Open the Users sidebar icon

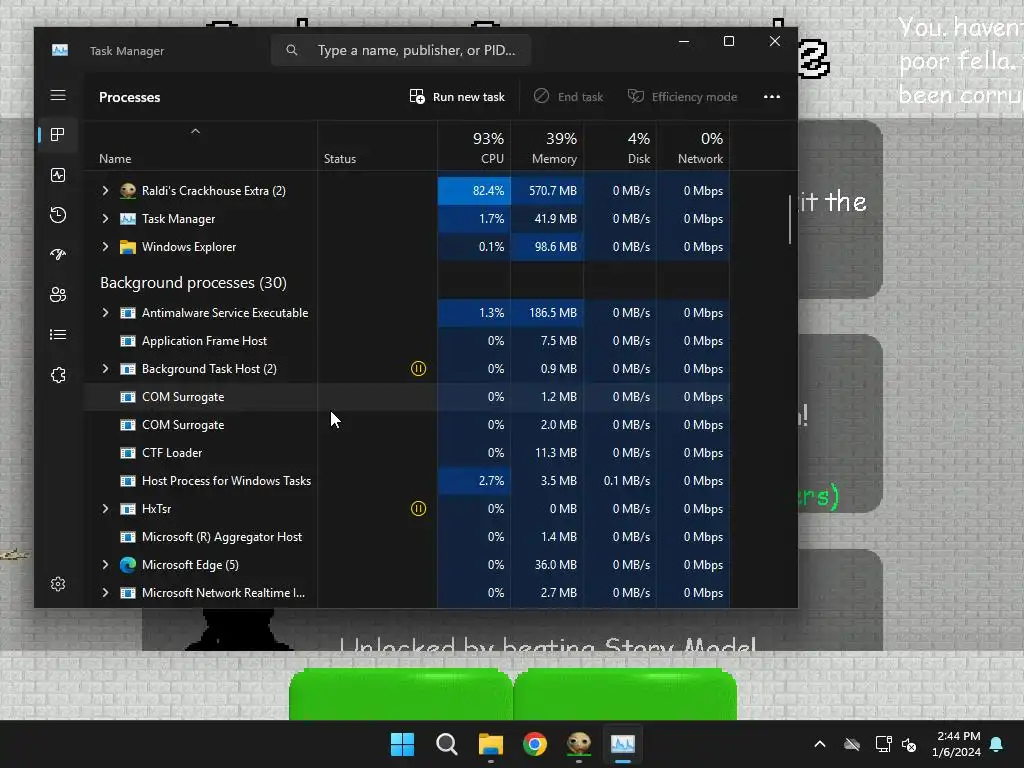tap(58, 295)
